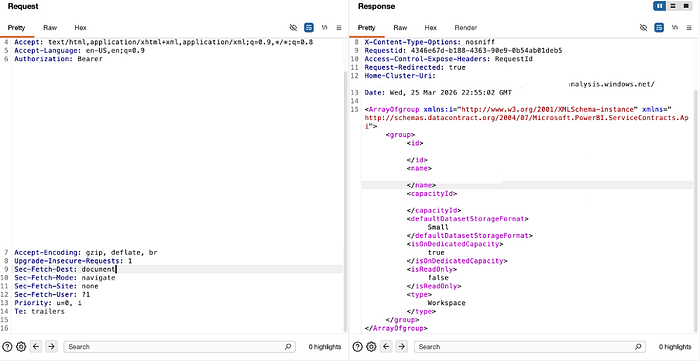Image resolution: width=700 pixels, height=361 pixels.
Task: Select combined tabbed layout icon
Action: click(x=686, y=6)
